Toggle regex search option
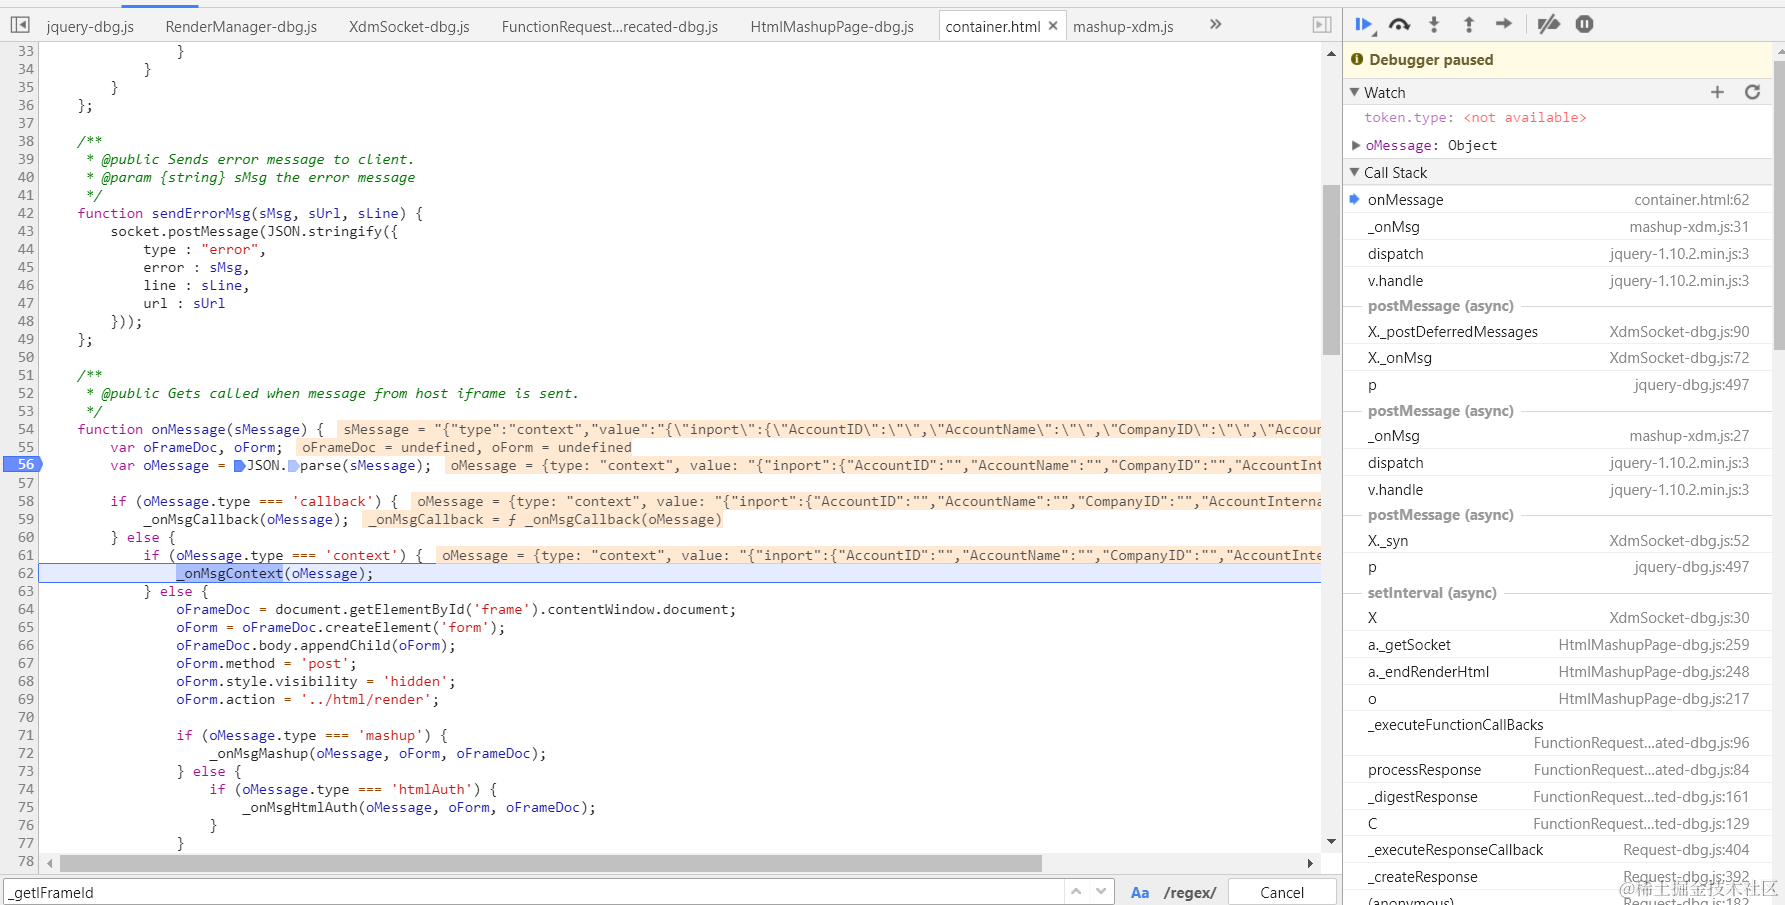Image resolution: width=1785 pixels, height=905 pixels. click(x=1190, y=892)
